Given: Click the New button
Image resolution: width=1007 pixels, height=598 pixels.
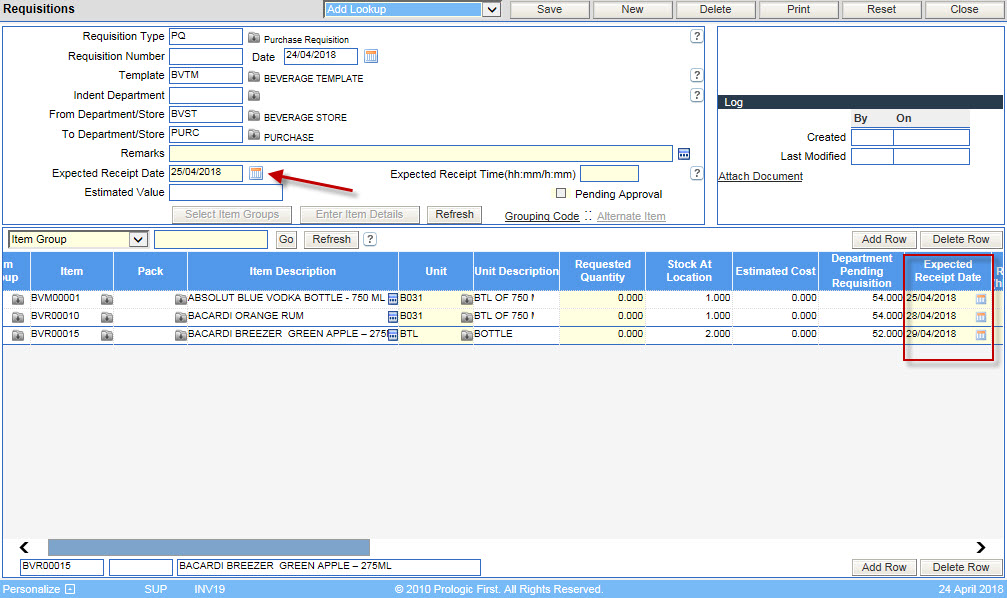Looking at the screenshot, I should click(633, 10).
